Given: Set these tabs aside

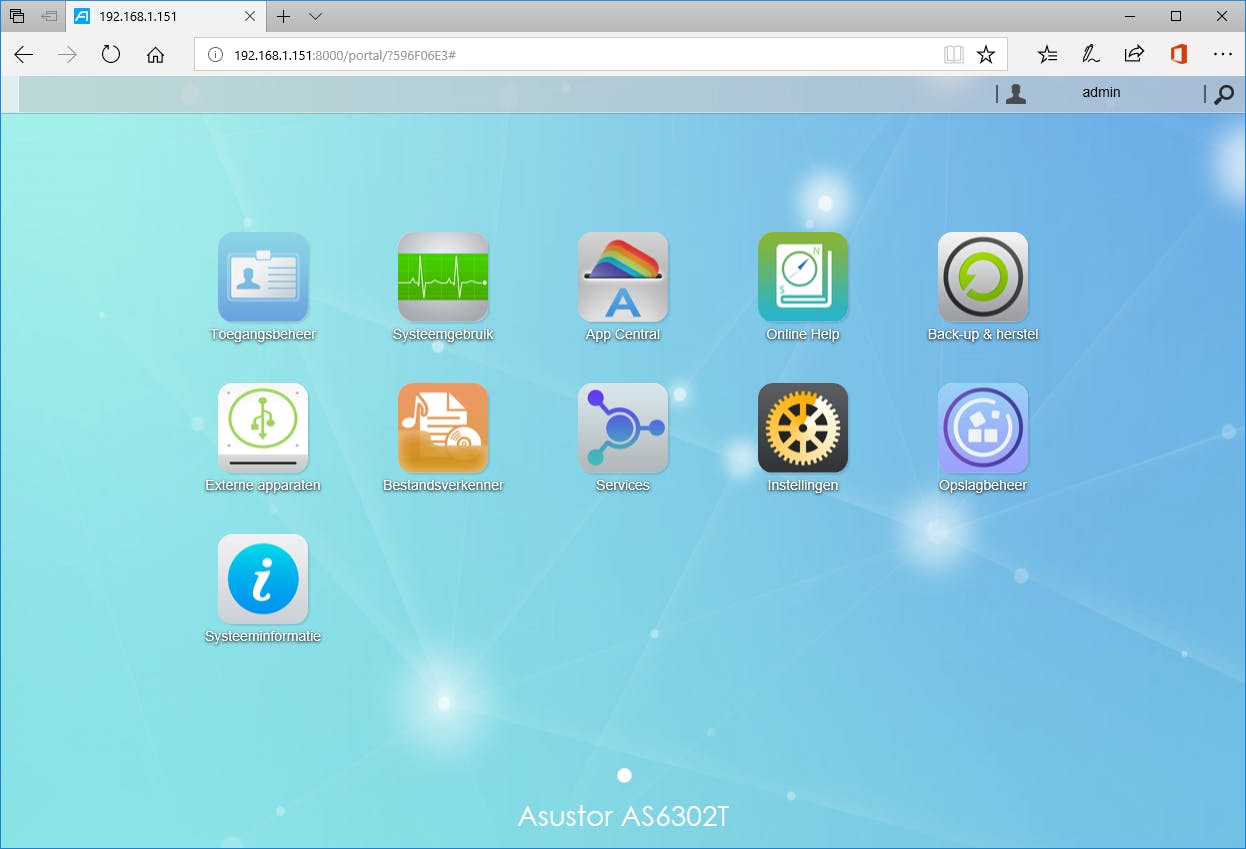Looking at the screenshot, I should point(49,16).
